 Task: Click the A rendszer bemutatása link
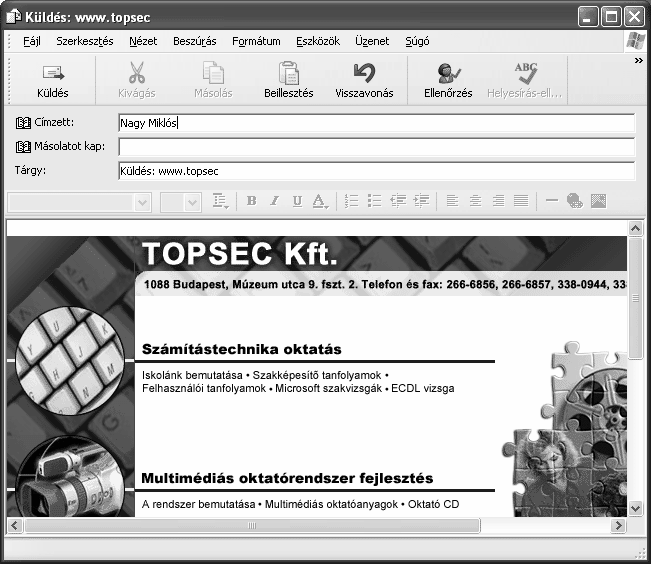click(198, 504)
